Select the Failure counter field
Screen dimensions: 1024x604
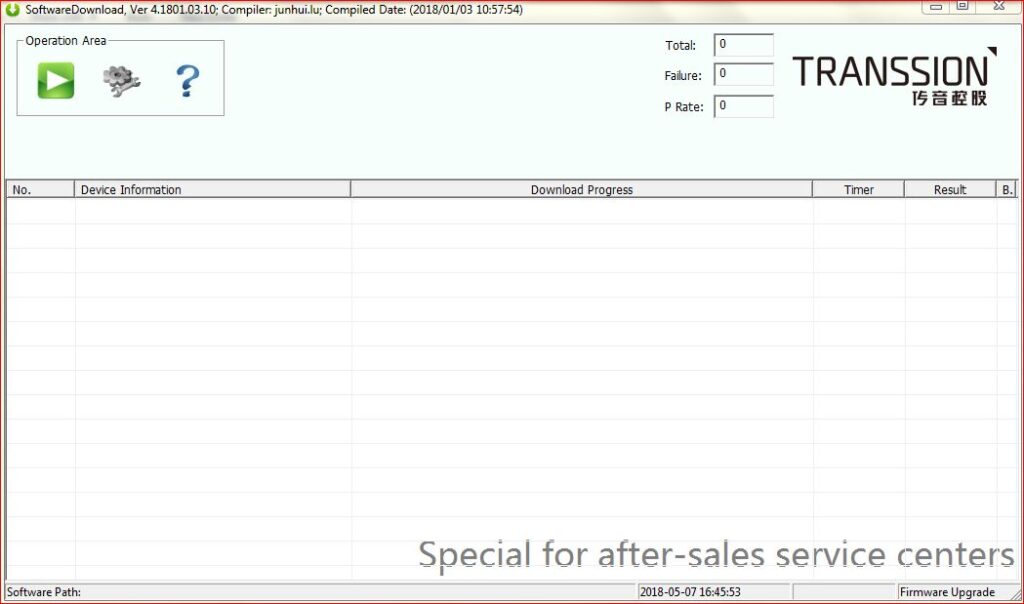[x=743, y=75]
